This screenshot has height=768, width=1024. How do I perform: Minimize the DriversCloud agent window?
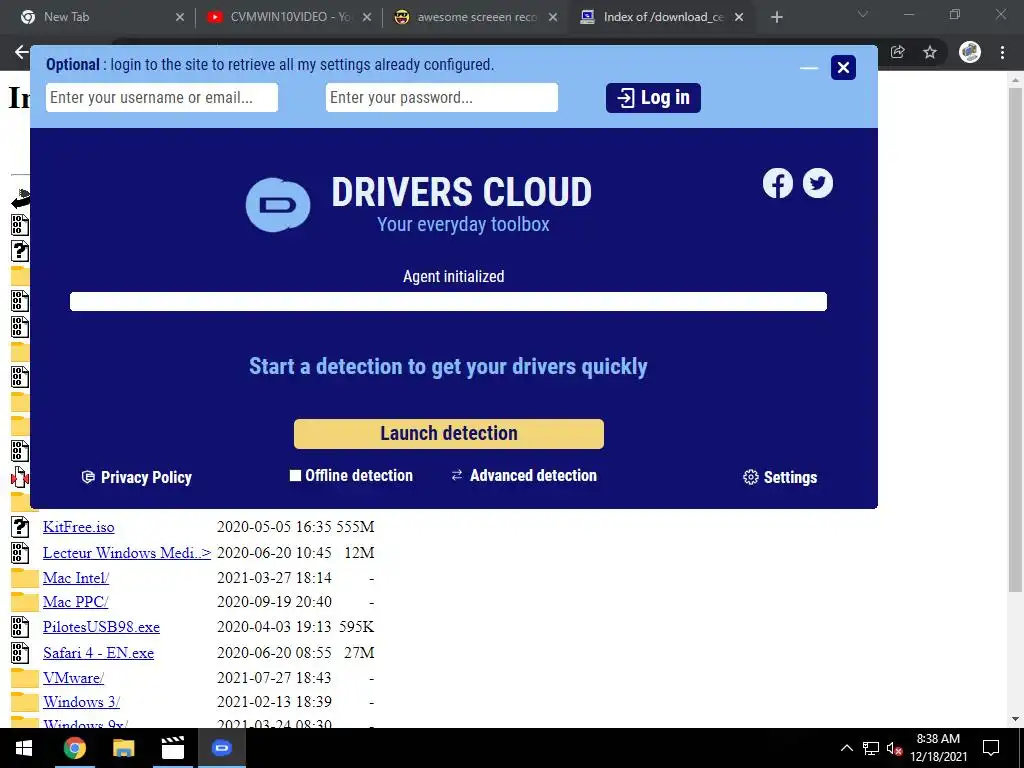pyautogui.click(x=808, y=68)
